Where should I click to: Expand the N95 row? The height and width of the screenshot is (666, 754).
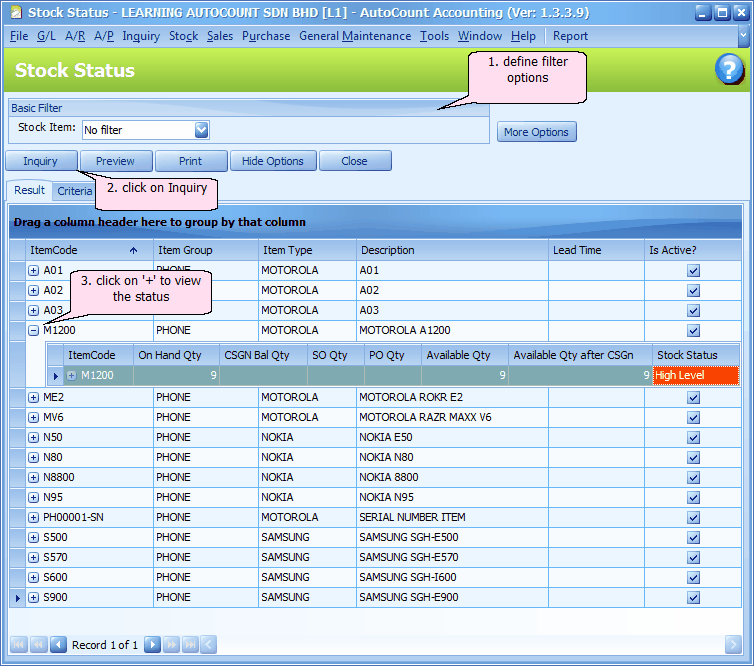[33, 497]
